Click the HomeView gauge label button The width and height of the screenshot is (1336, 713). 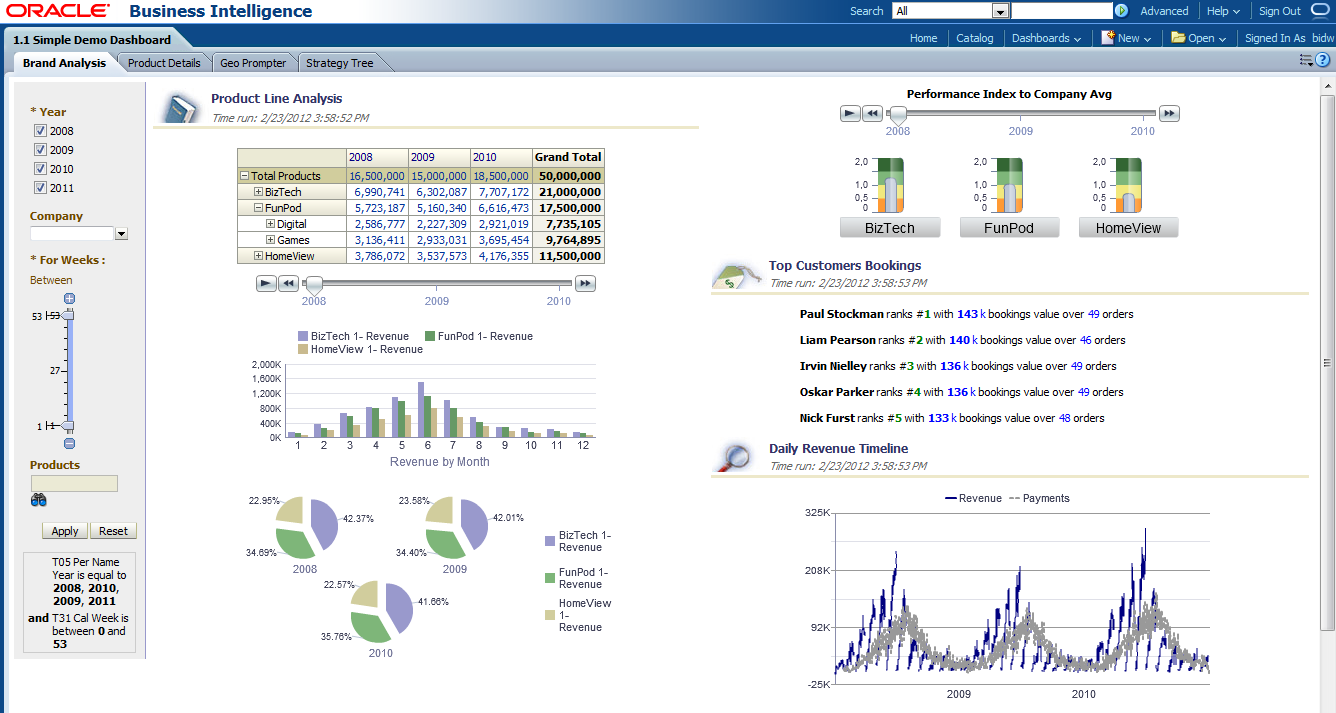(1129, 228)
